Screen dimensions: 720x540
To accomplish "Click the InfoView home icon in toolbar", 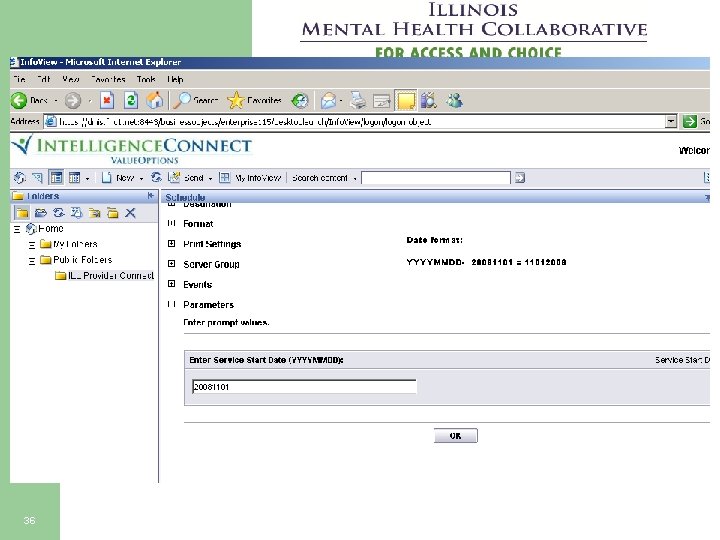I will point(19,178).
